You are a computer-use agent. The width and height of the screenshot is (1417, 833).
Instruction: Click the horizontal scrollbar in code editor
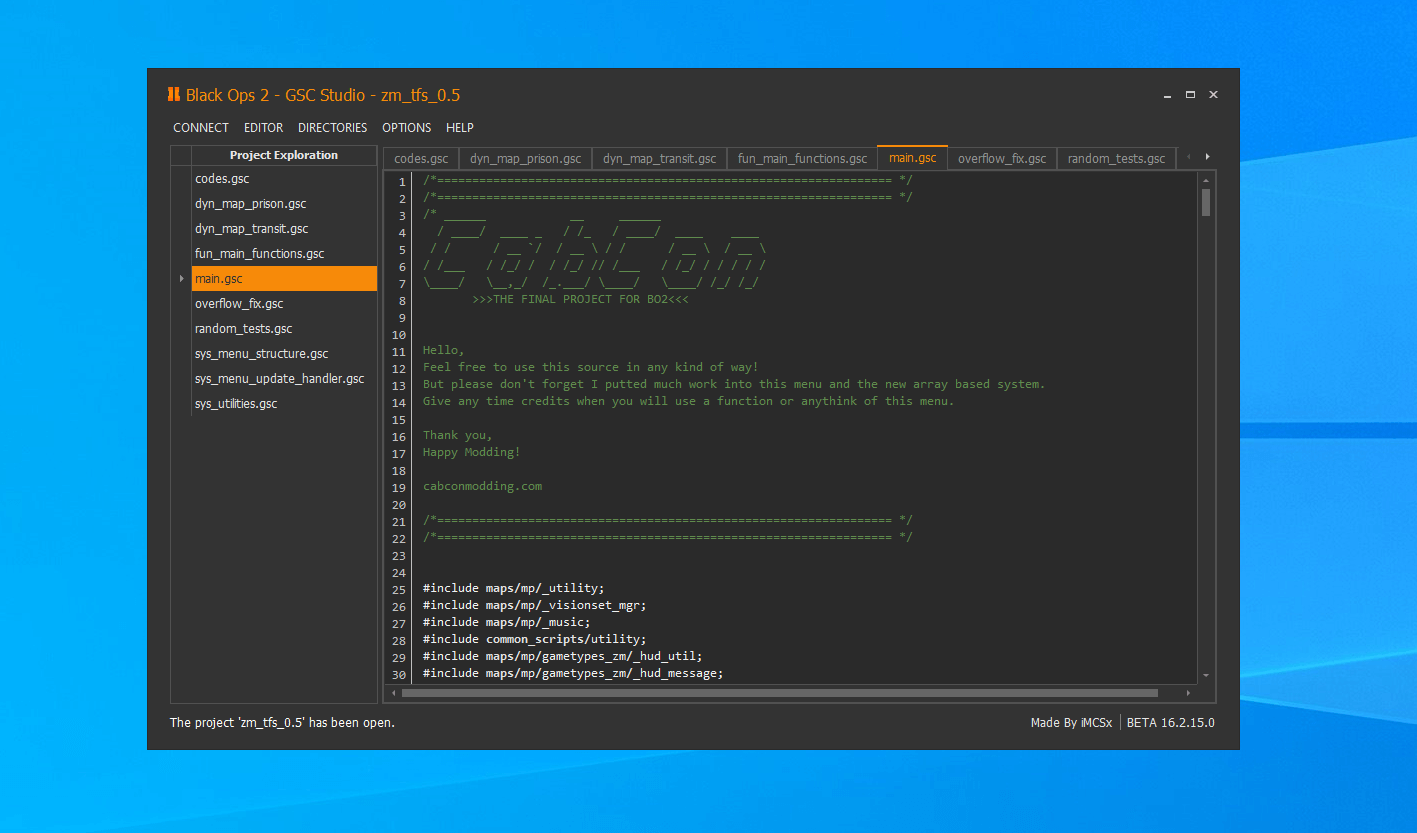click(x=779, y=693)
